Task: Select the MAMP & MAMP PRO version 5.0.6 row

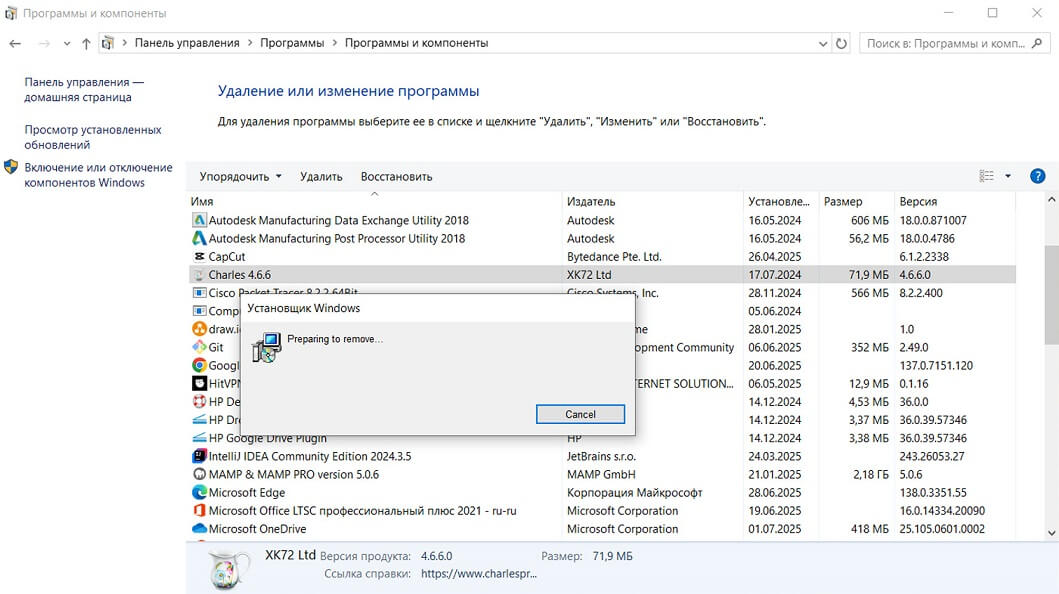Action: (x=602, y=475)
